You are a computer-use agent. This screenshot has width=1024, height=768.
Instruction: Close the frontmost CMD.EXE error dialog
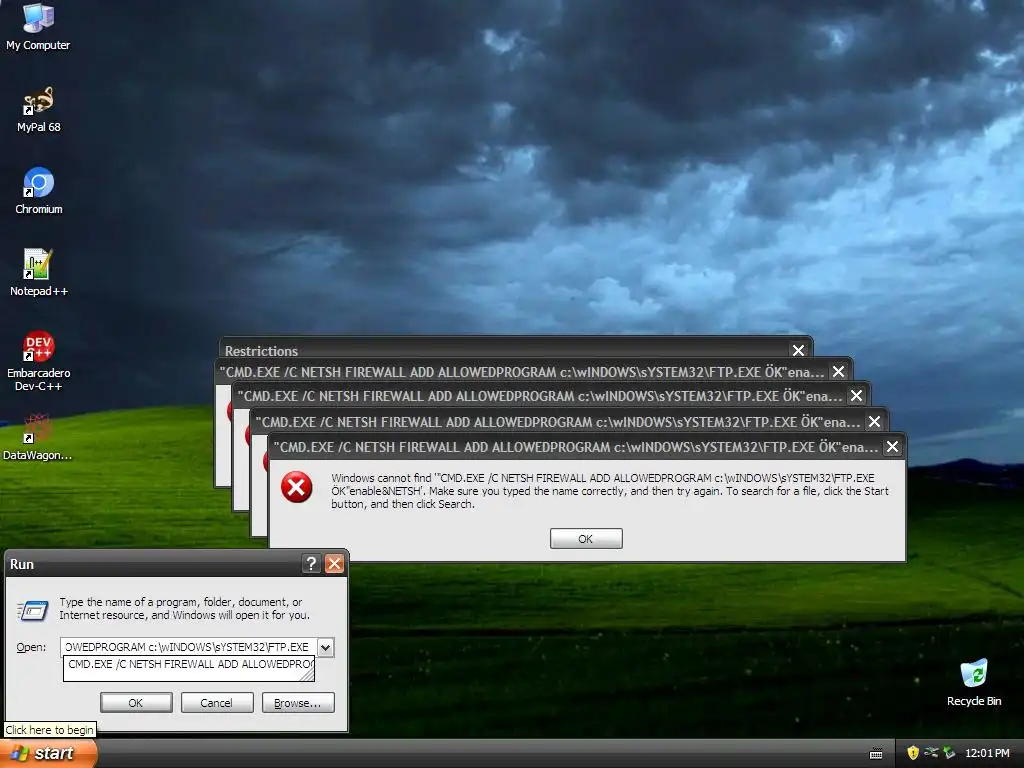892,447
